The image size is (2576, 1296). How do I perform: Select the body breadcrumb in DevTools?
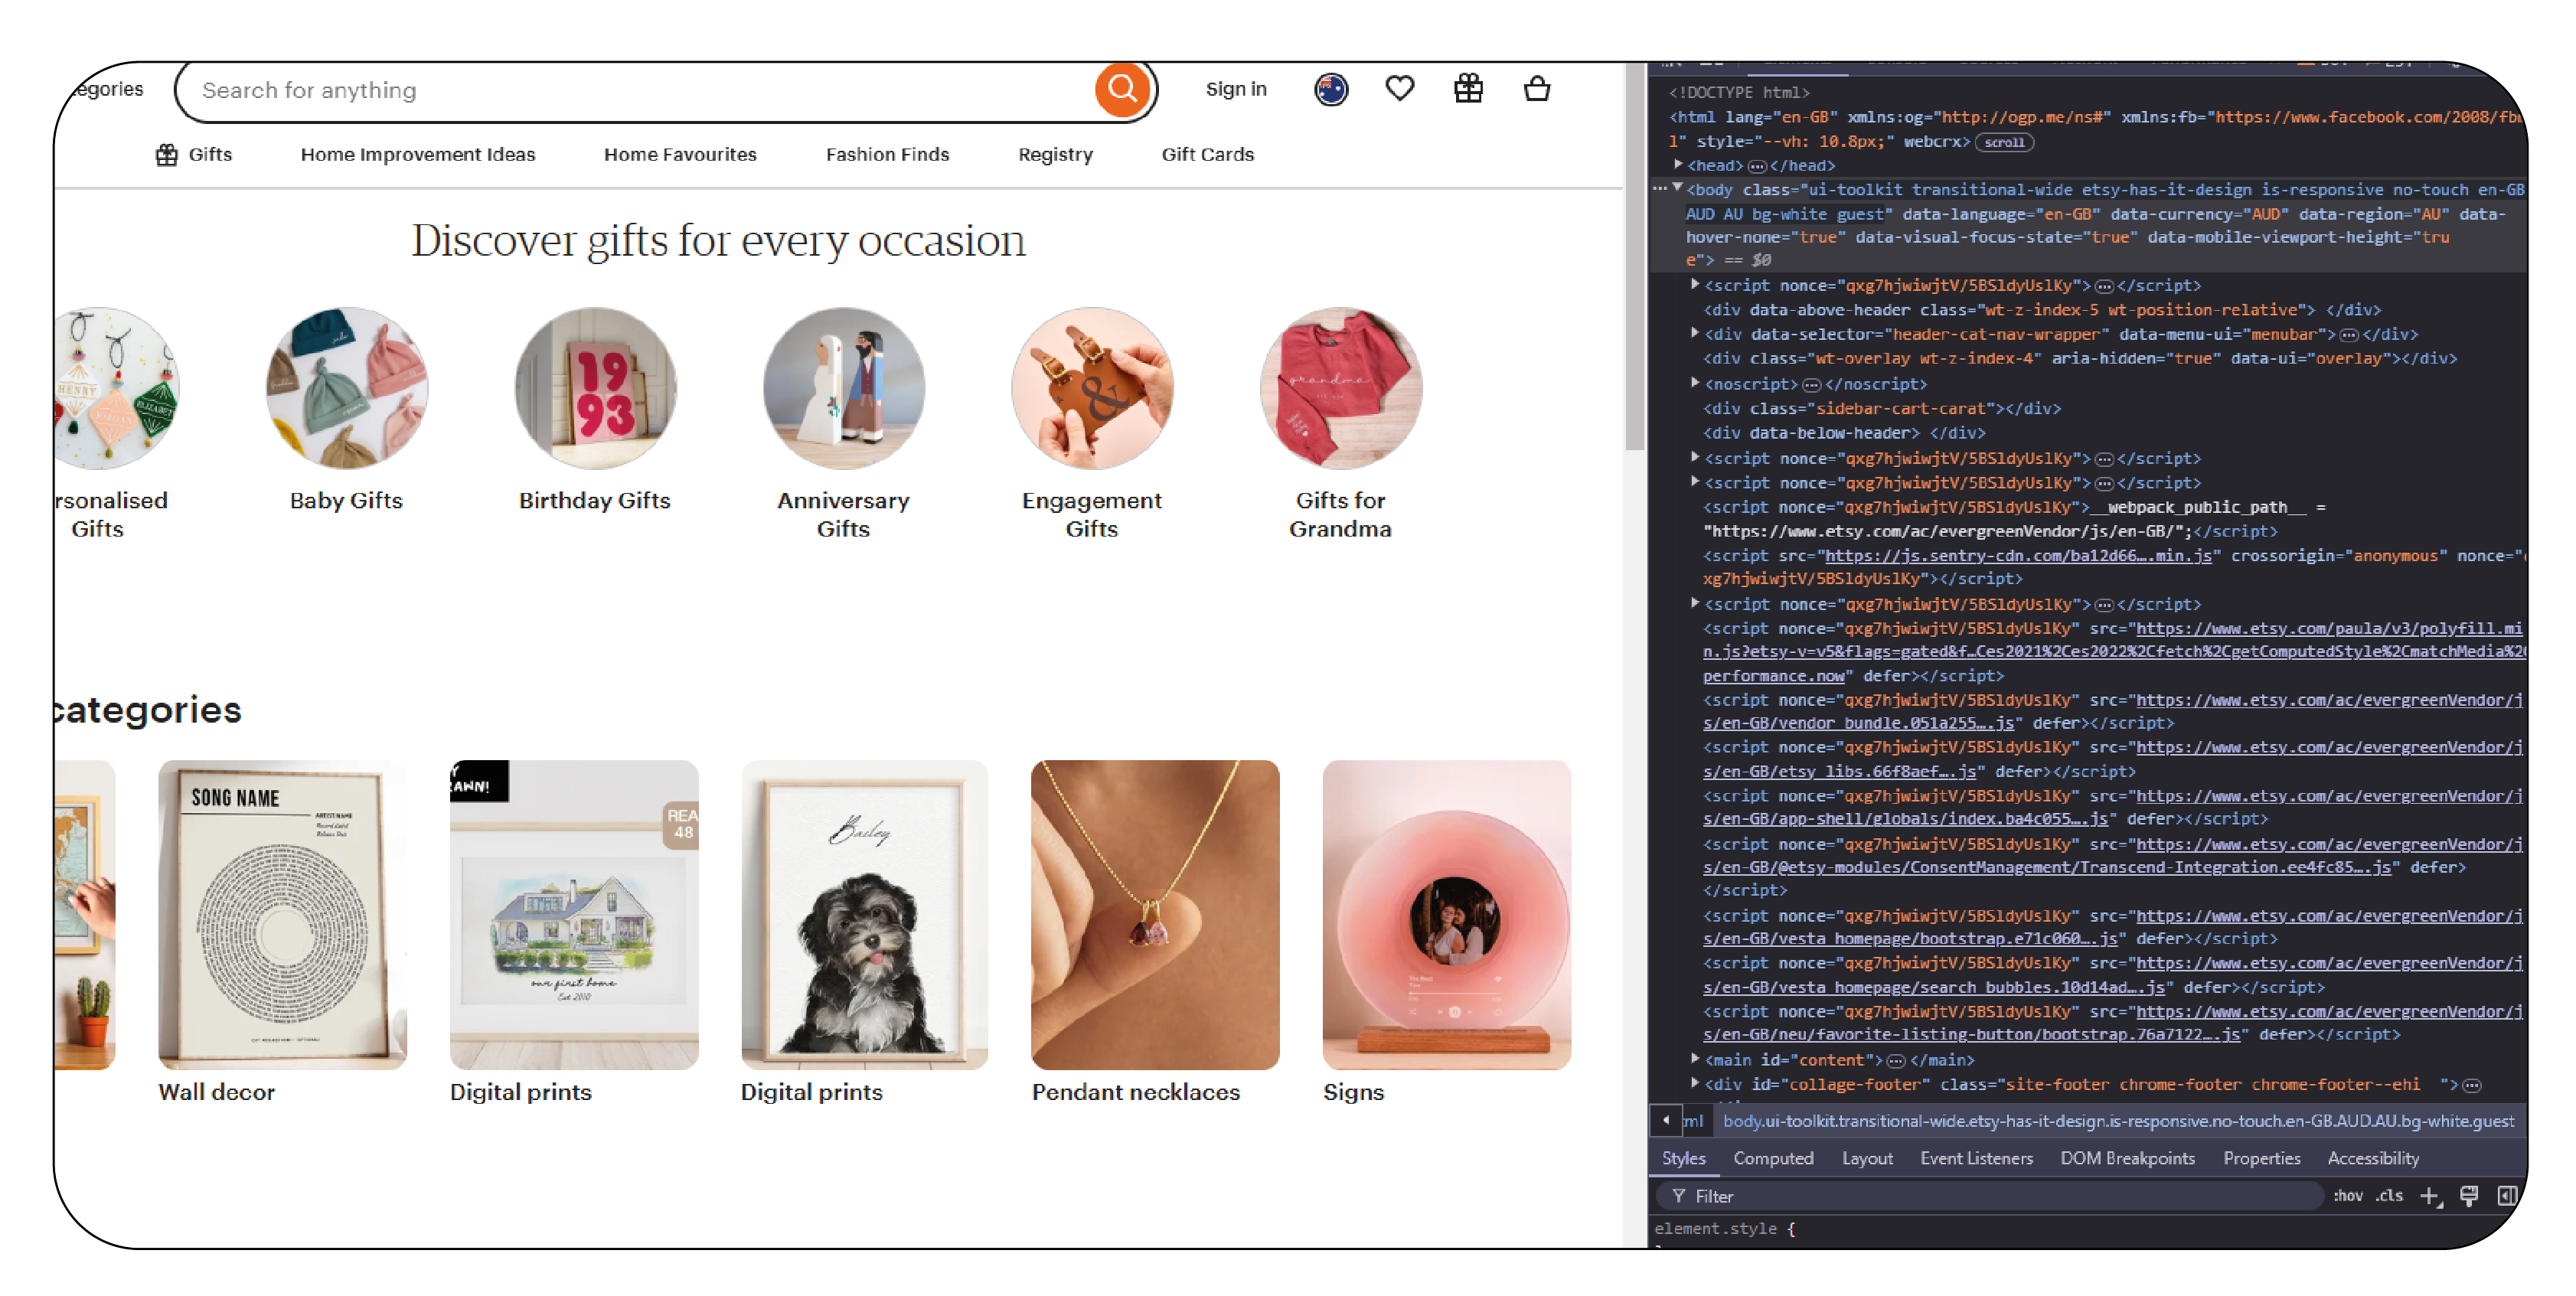(2118, 1121)
